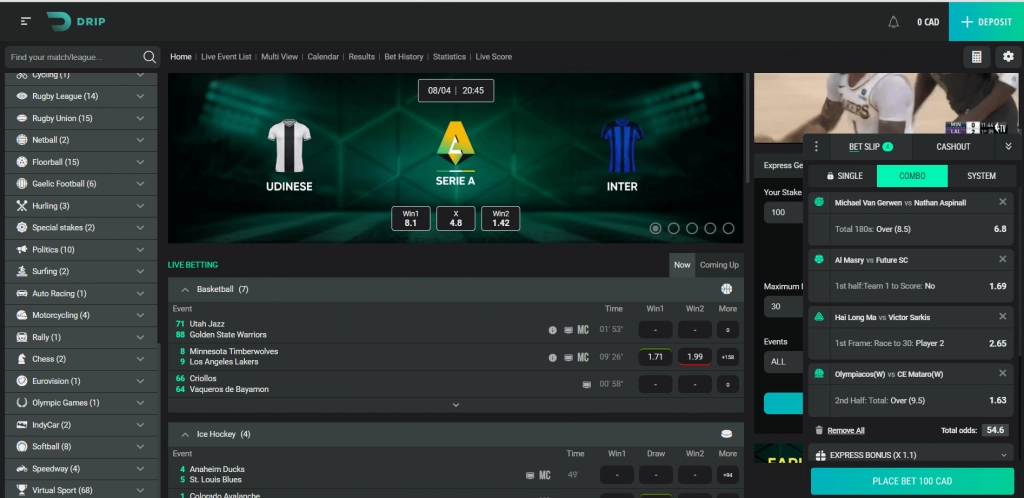Open MC match center for Anaheim Ducks game

tap(545, 475)
